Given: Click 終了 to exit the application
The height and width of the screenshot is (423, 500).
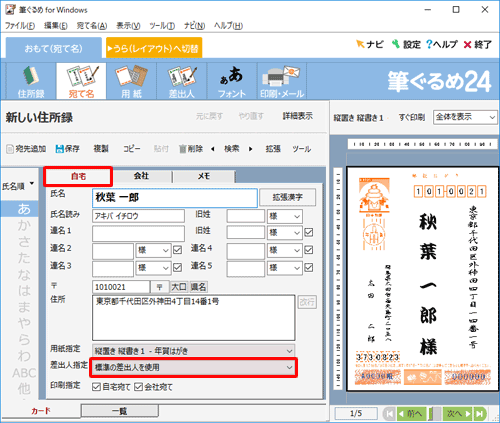Looking at the screenshot, I should (x=478, y=44).
